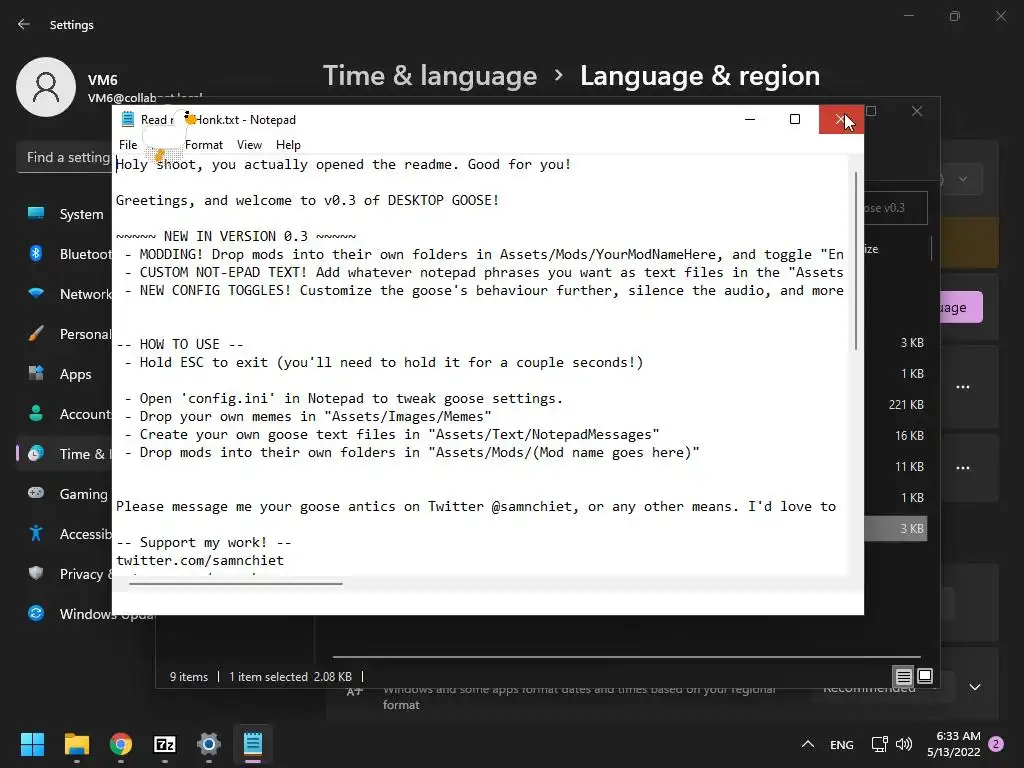Launch Google Chrome from the taskbar
This screenshot has width=1024, height=768.
tap(121, 744)
